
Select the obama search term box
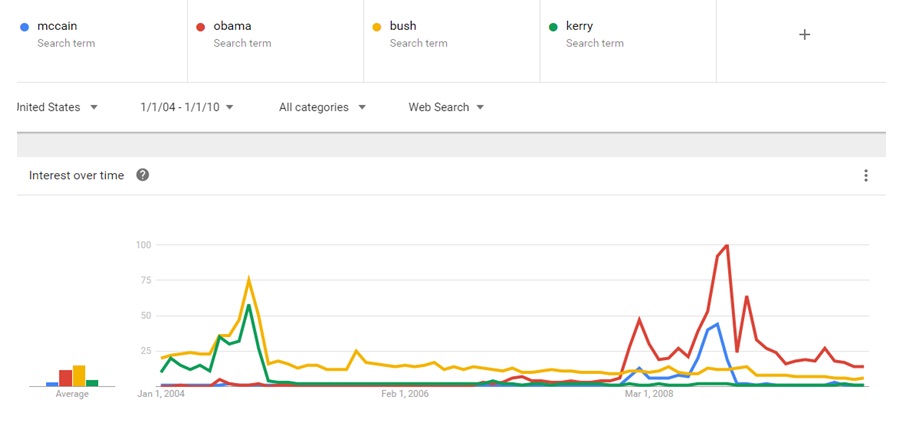[x=276, y=35]
